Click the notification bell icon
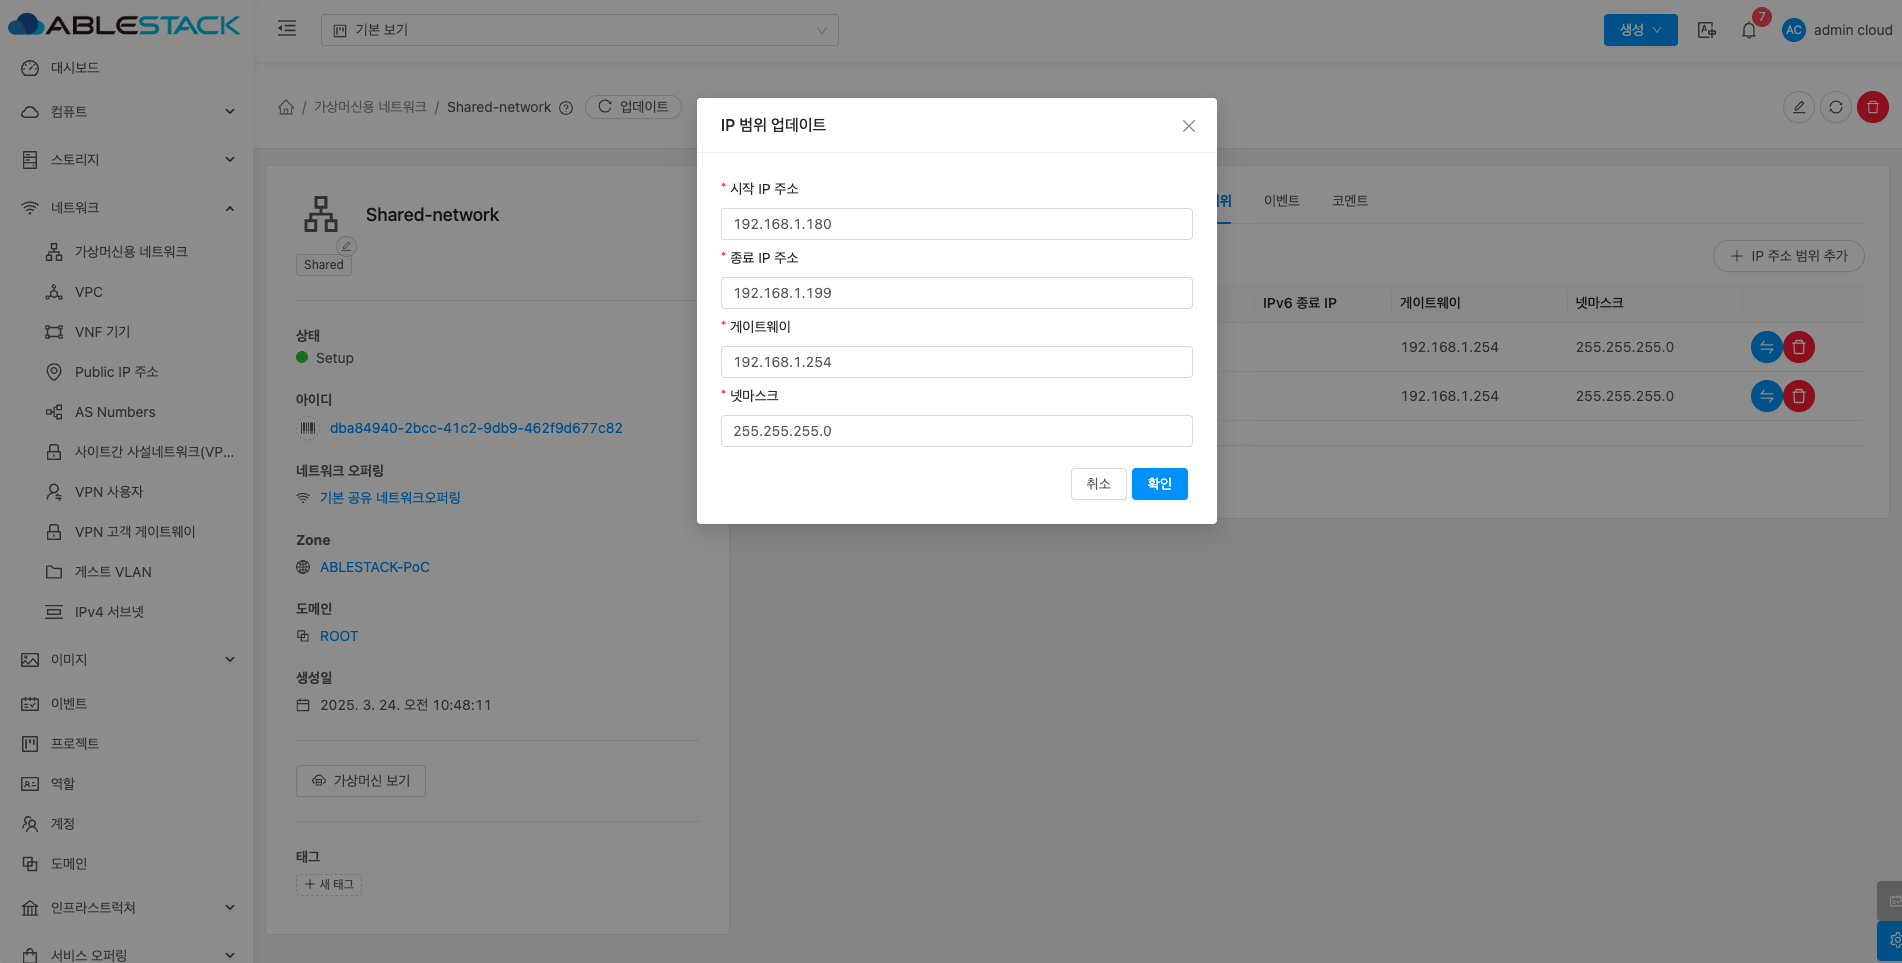1902x963 pixels. [x=1748, y=30]
